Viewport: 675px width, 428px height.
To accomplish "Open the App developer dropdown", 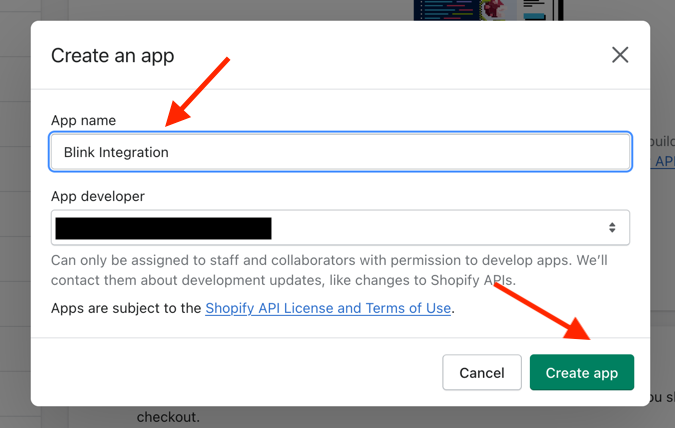I will point(341,227).
